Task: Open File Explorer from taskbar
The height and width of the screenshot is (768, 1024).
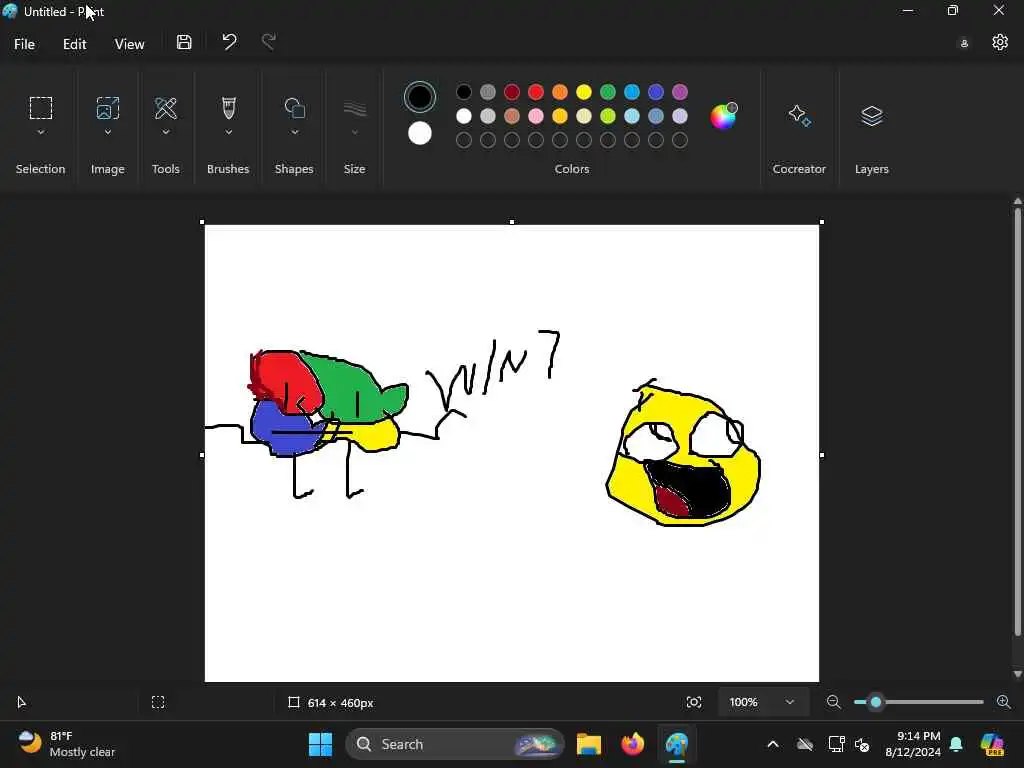Action: pos(588,744)
